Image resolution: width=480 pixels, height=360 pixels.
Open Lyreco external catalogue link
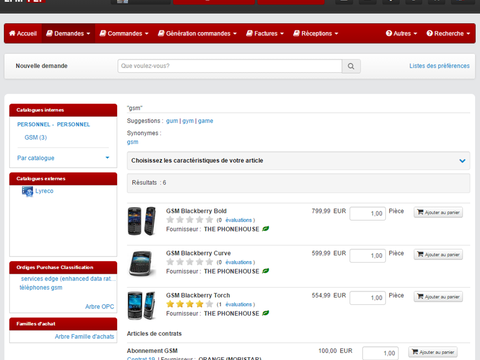pyautogui.click(x=44, y=191)
